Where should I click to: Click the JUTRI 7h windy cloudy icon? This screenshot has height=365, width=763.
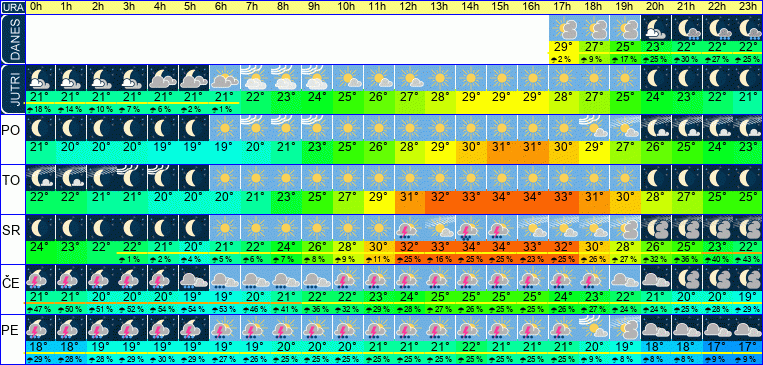click(256, 77)
